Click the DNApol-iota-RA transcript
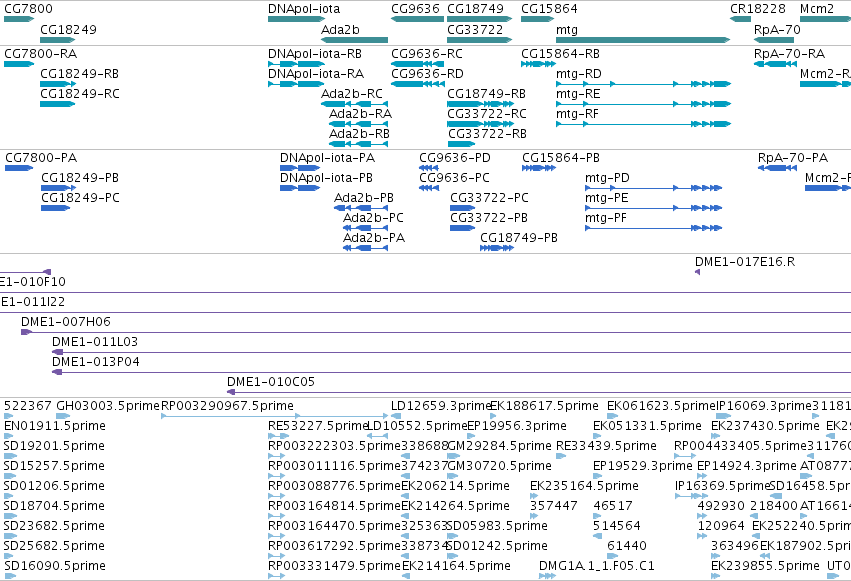This screenshot has height=581, width=851. pyautogui.click(x=296, y=84)
